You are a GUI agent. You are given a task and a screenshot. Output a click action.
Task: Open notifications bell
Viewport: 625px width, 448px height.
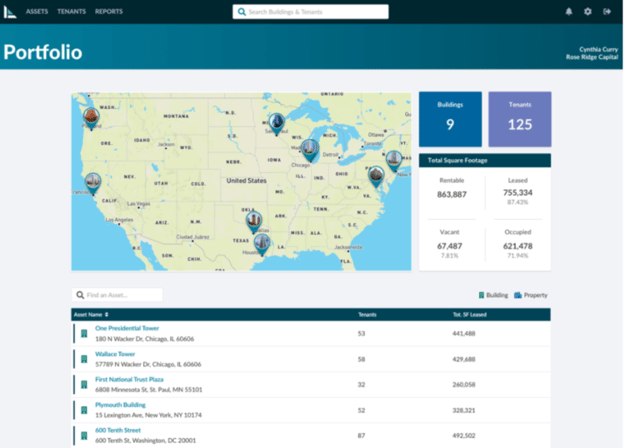click(x=569, y=12)
